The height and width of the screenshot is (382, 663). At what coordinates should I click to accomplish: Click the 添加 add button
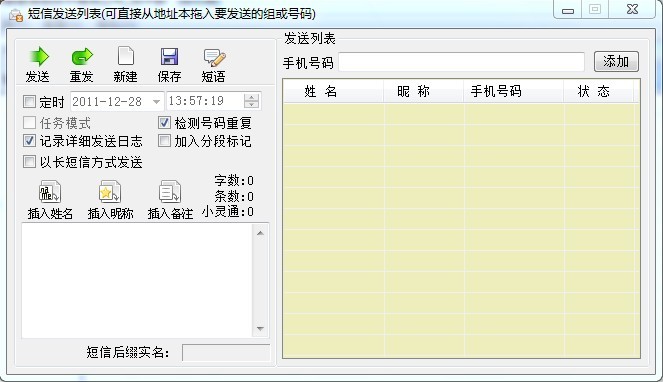point(616,62)
